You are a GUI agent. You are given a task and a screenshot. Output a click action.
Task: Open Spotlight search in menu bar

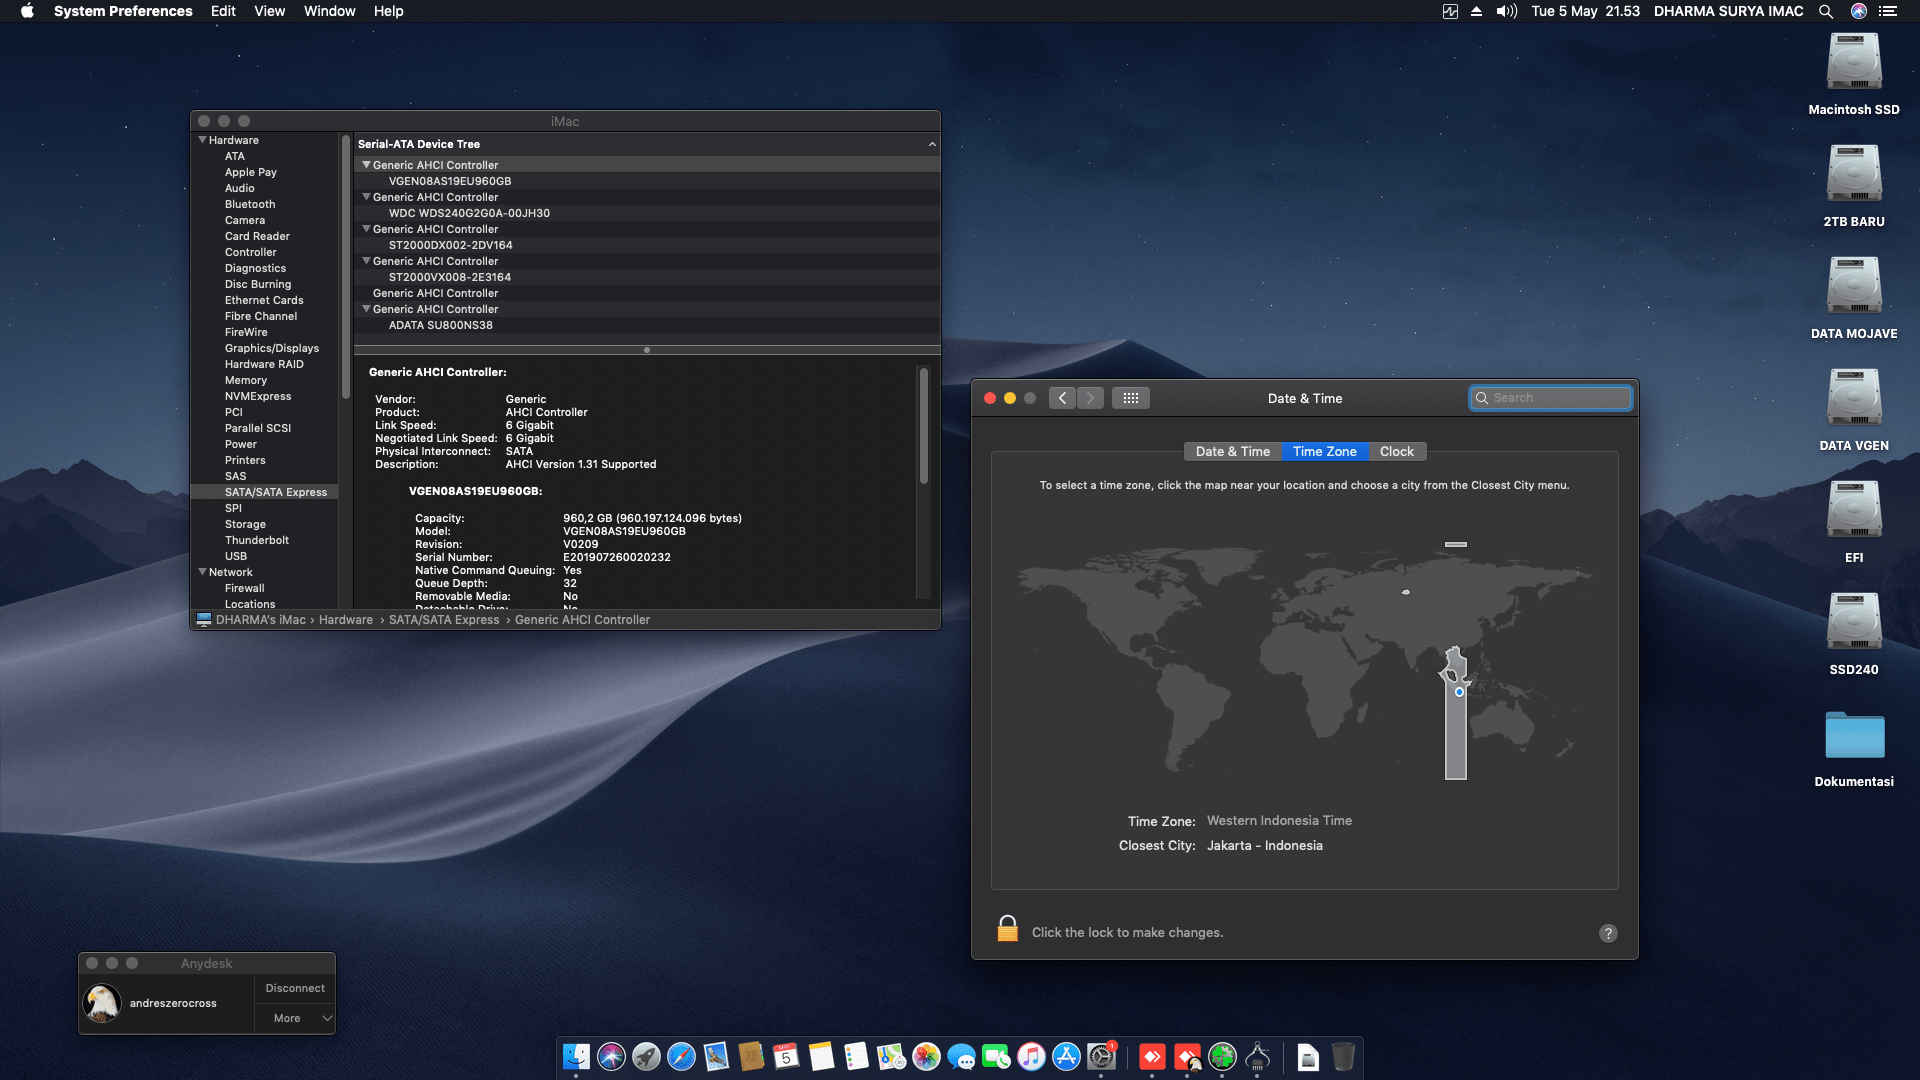[1825, 11]
